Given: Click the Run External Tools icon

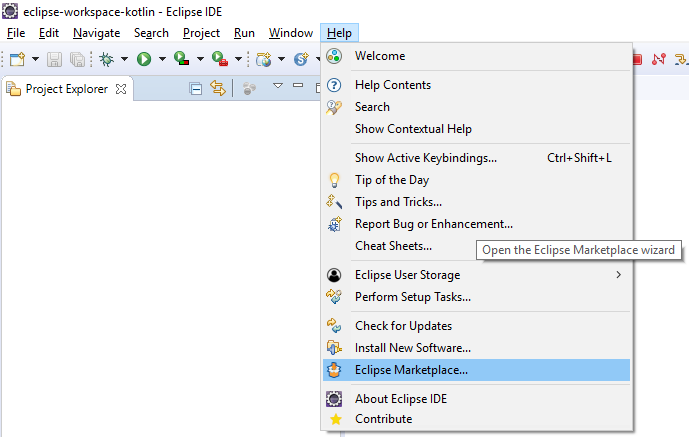Looking at the screenshot, I should (219, 58).
